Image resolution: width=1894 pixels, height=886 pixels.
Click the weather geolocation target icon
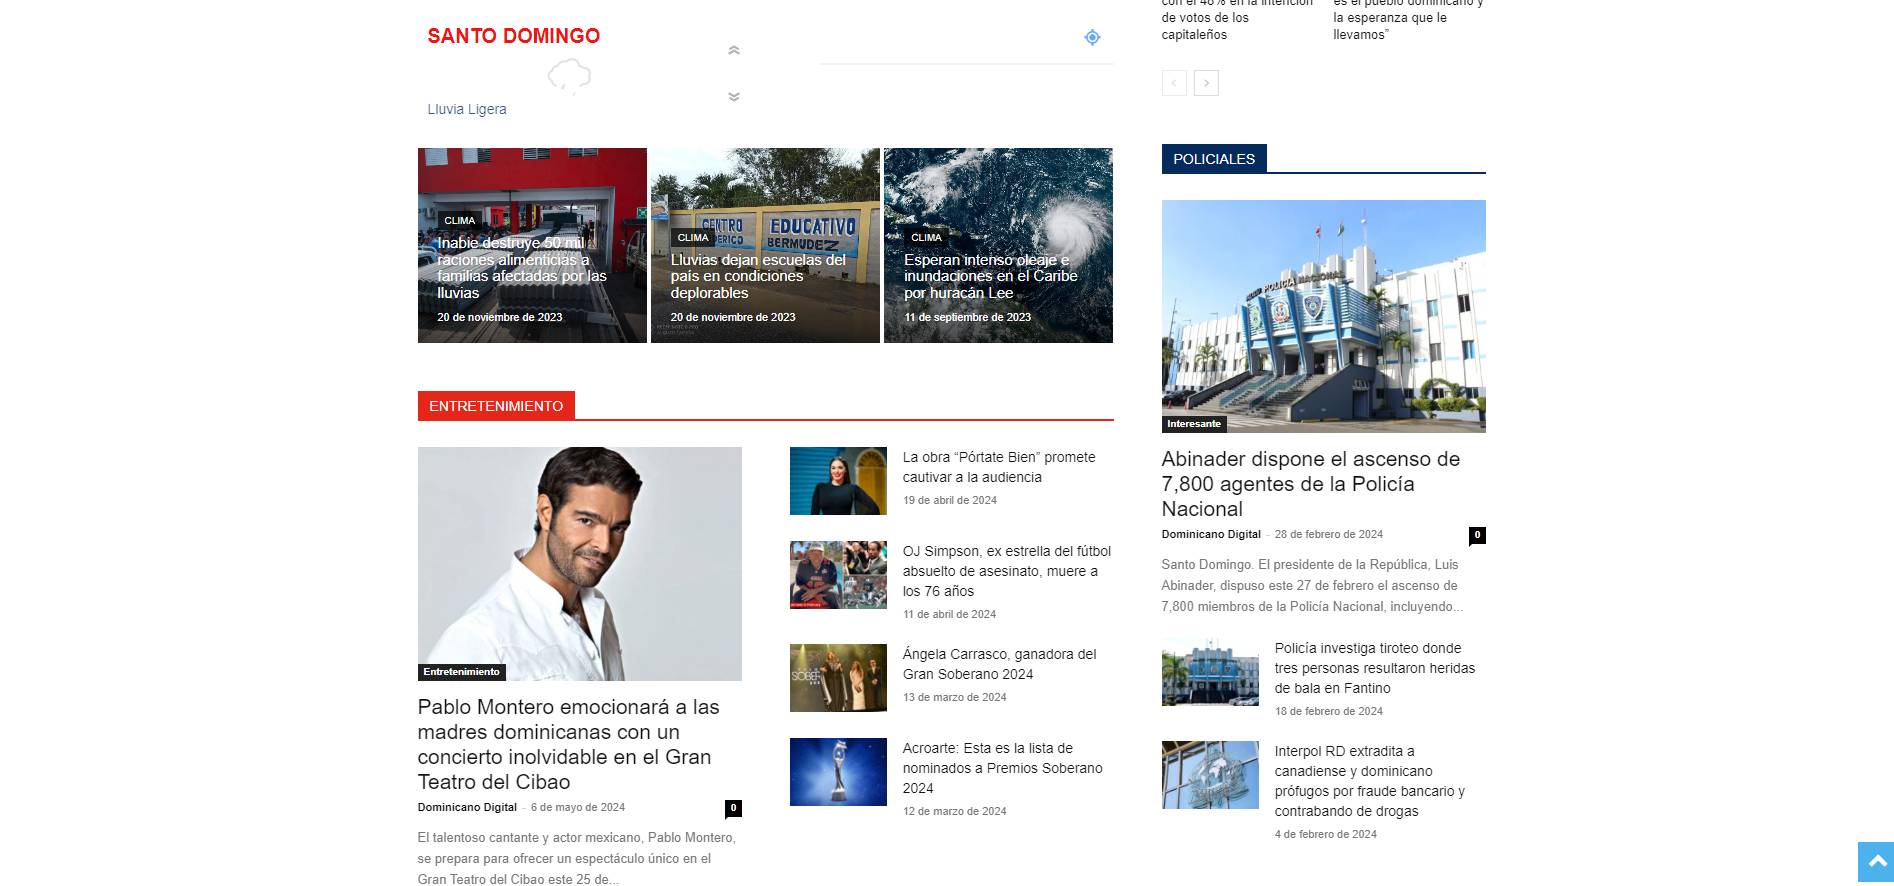click(1092, 37)
